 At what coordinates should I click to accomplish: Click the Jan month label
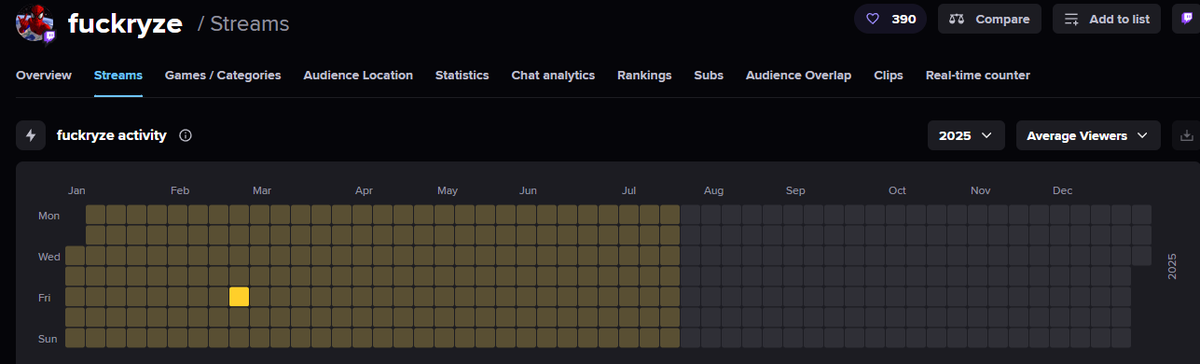tap(76, 190)
